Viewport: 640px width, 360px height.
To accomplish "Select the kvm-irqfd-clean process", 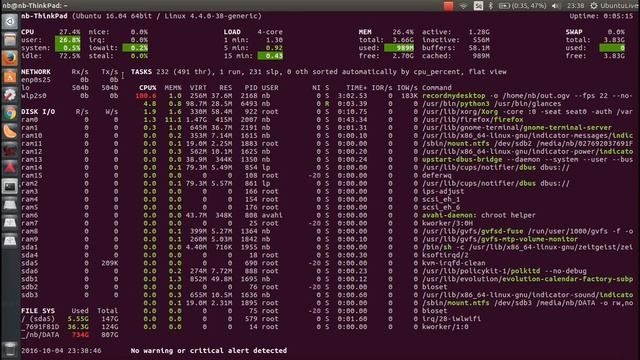I will coord(454,263).
